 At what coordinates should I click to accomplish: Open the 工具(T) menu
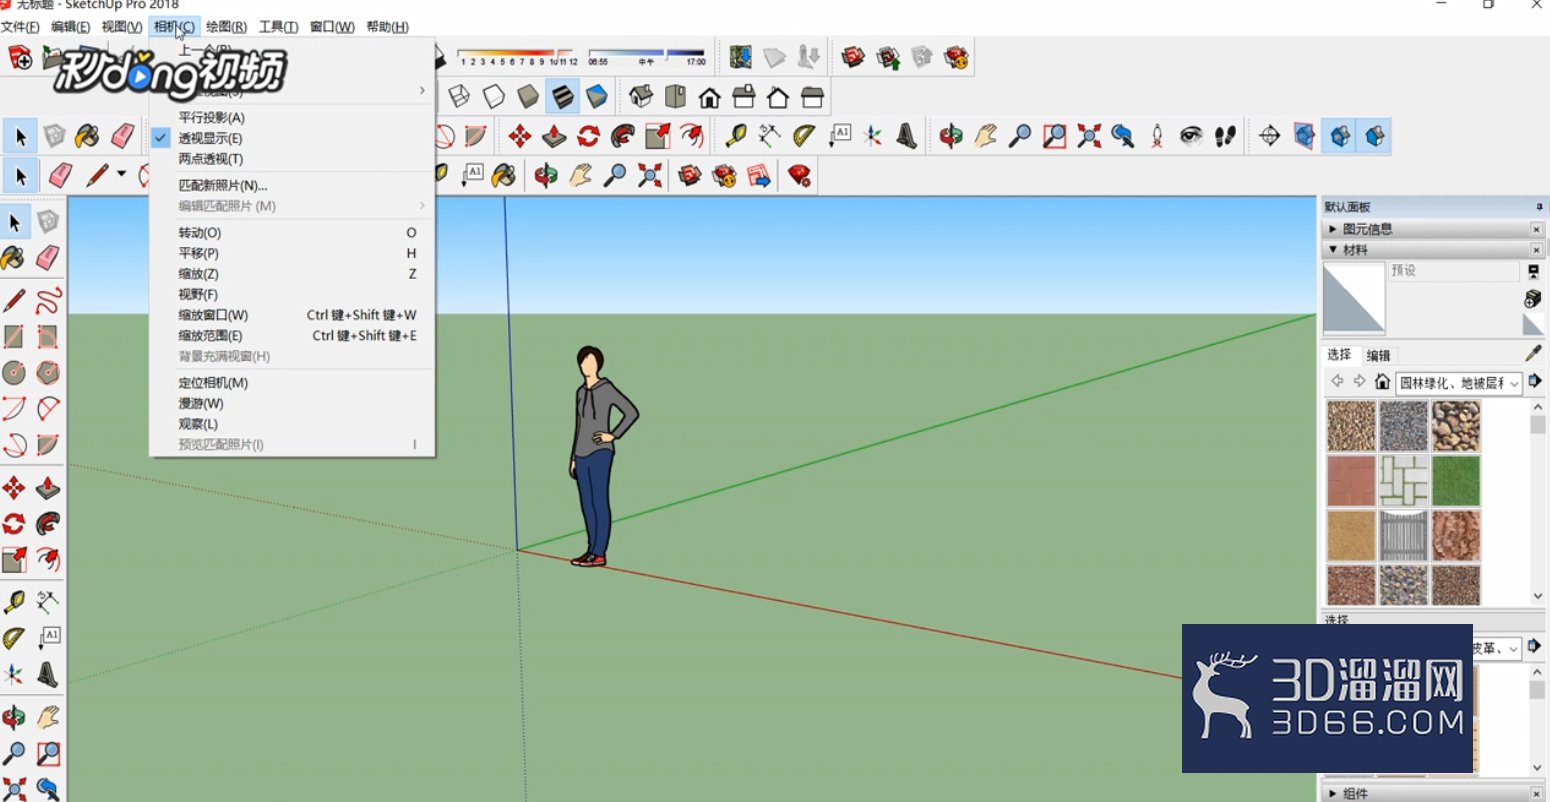[x=278, y=27]
